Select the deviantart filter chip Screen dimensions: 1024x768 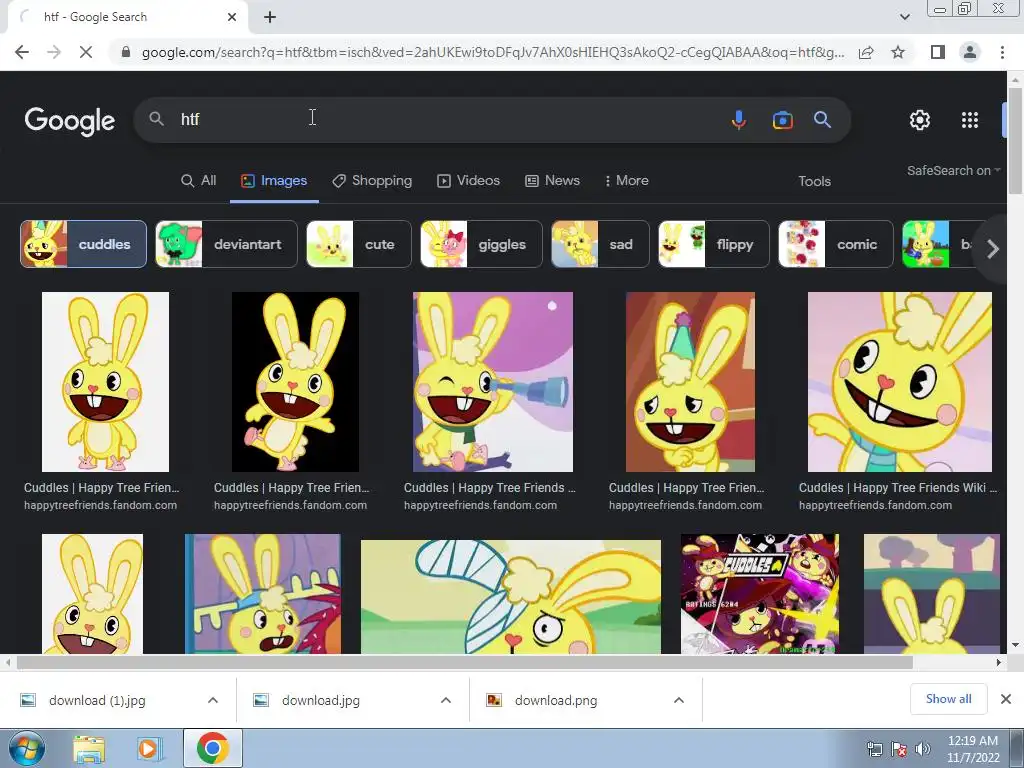tap(227, 244)
